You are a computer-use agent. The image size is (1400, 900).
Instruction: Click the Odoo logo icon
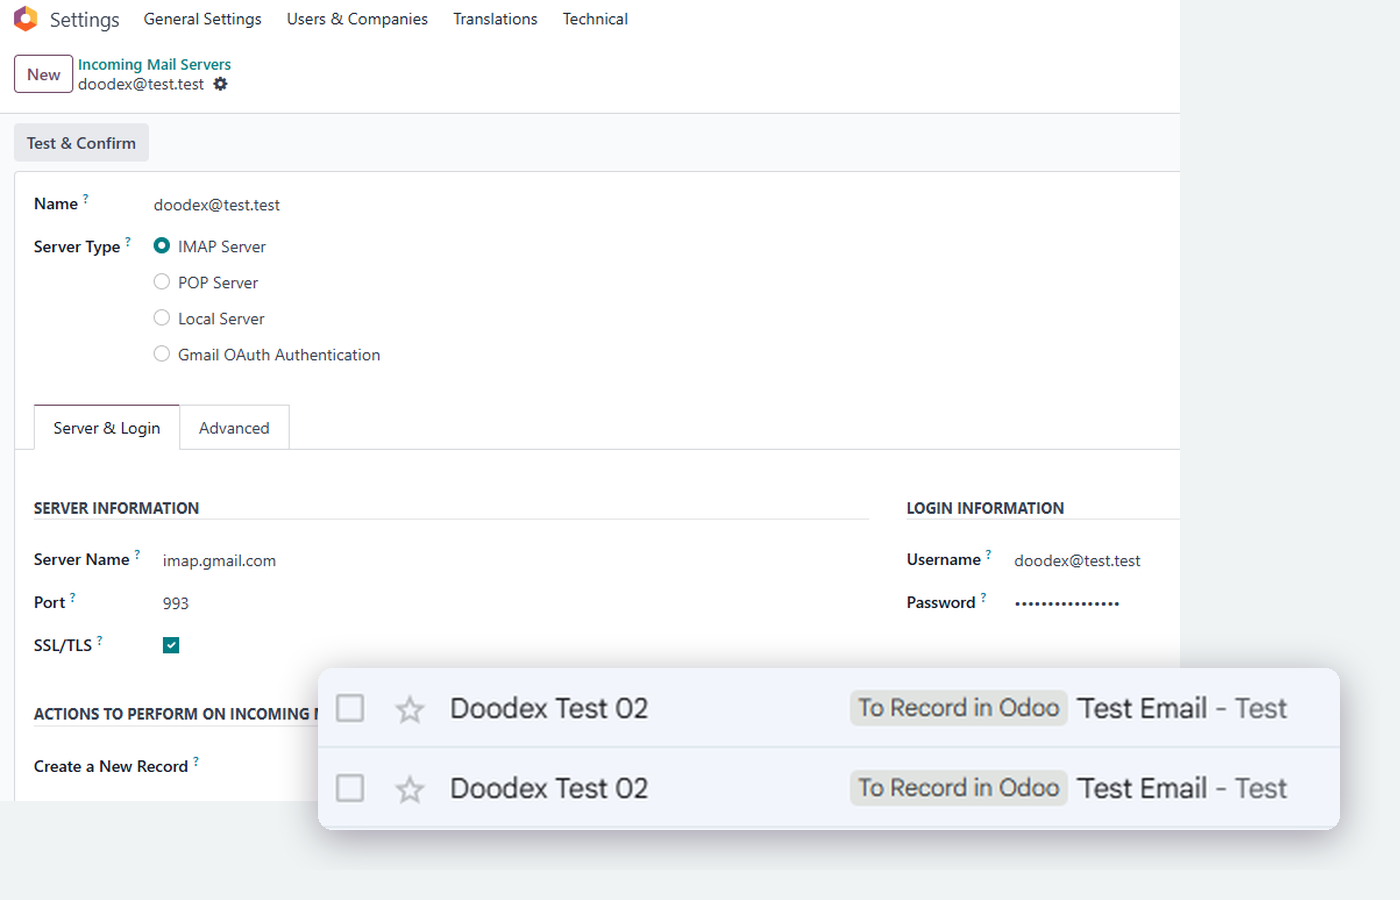click(x=26, y=18)
